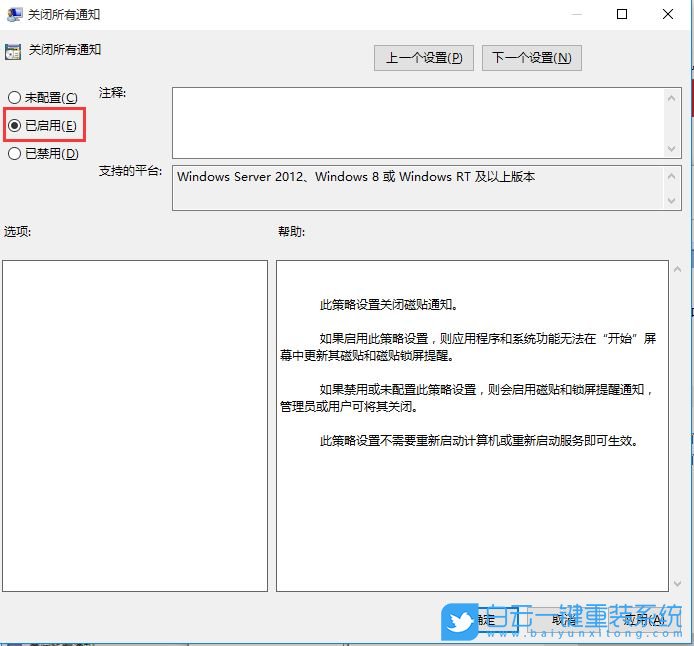The height and width of the screenshot is (646, 694).
Task: Click help paragraph starting 如果禁用或未配置此策略设置
Action: (467, 398)
